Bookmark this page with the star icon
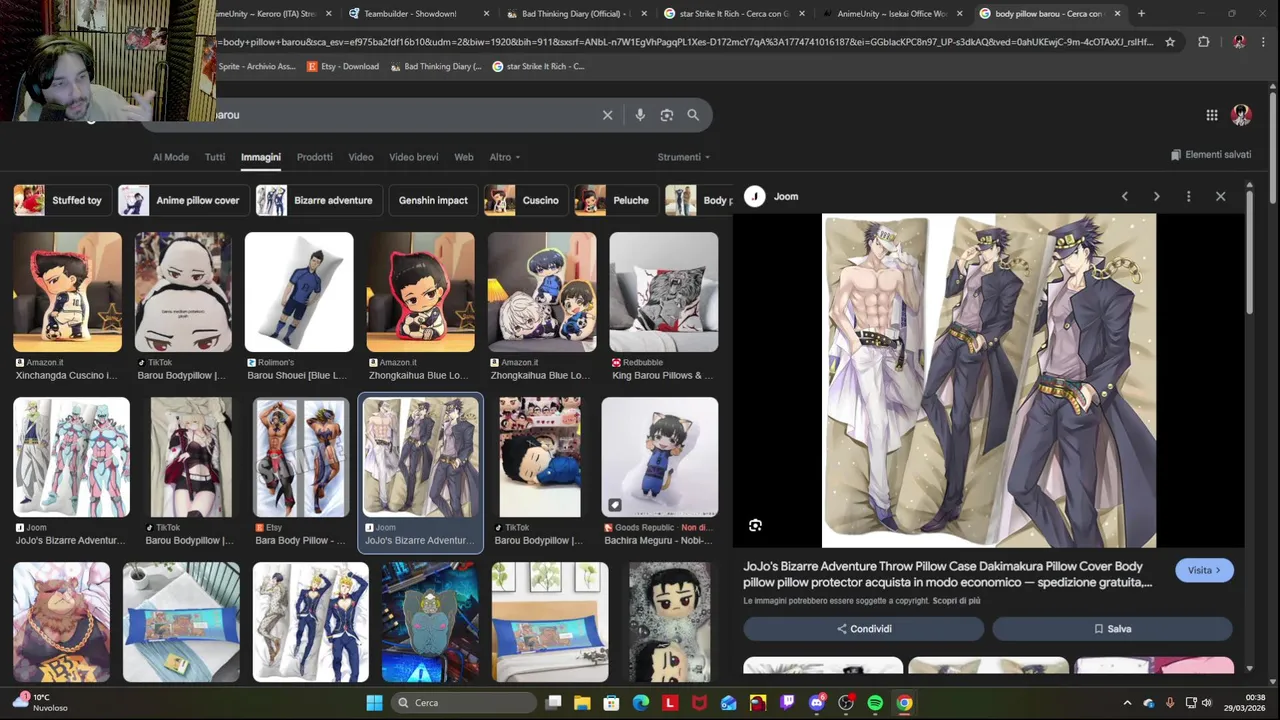1280x720 pixels. tap(1170, 42)
